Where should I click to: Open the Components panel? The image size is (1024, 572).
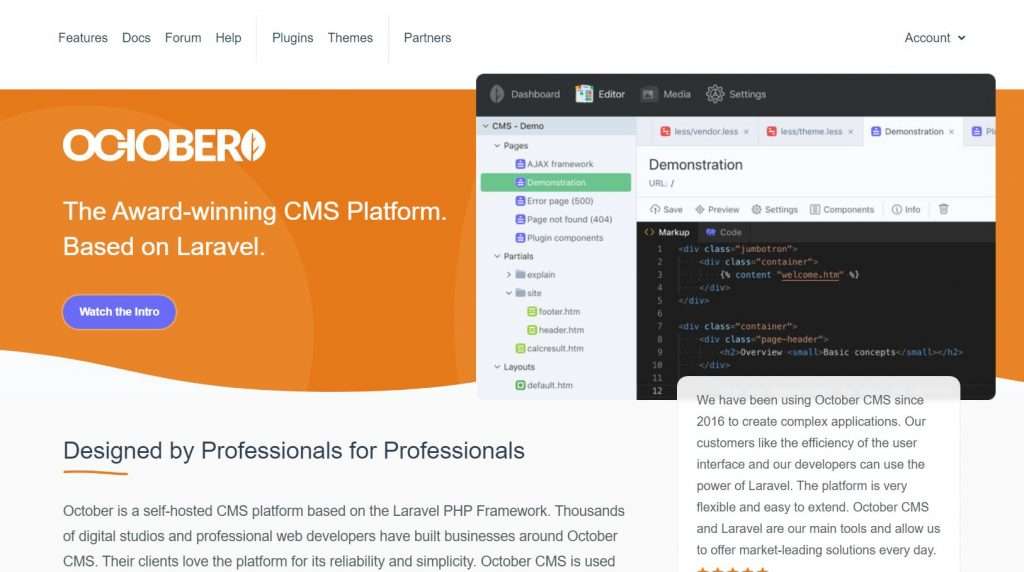[x=842, y=210]
